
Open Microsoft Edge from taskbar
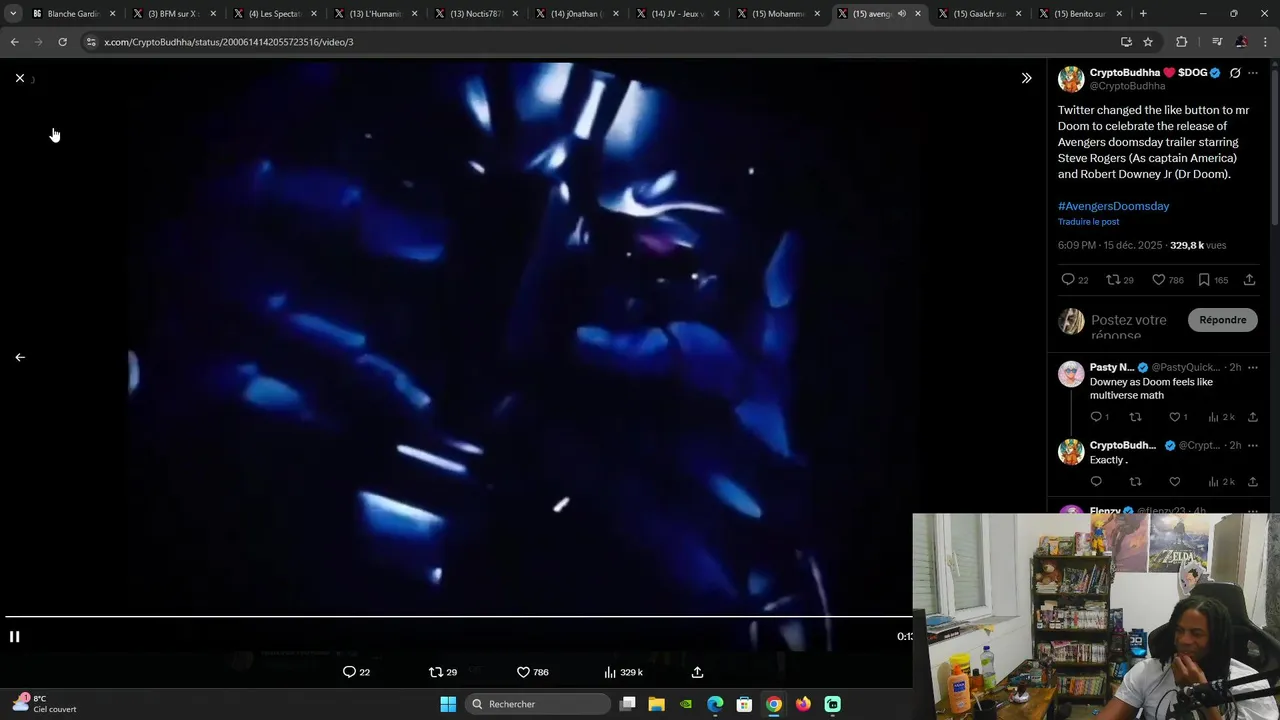[x=715, y=704]
